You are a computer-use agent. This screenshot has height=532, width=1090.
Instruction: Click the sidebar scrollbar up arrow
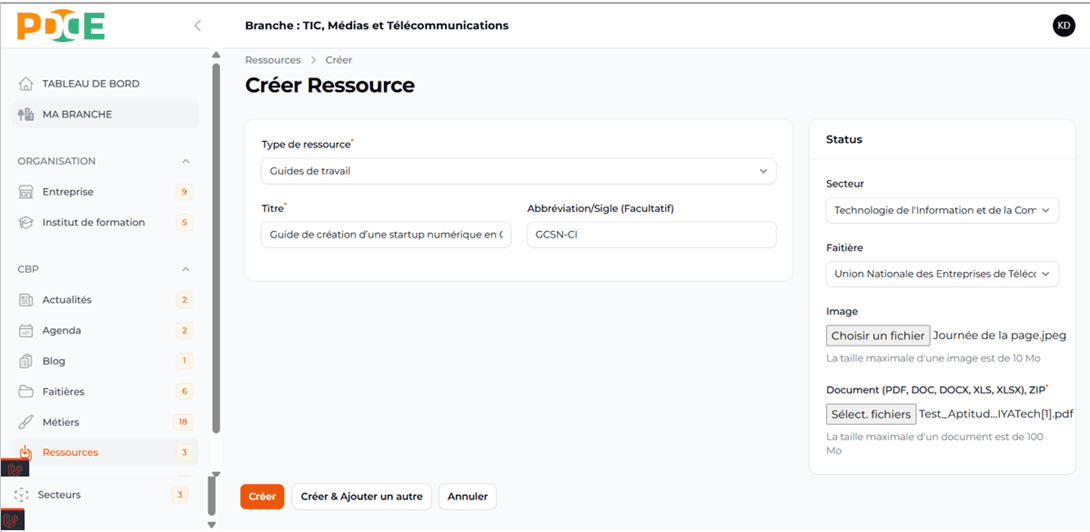tap(215, 55)
